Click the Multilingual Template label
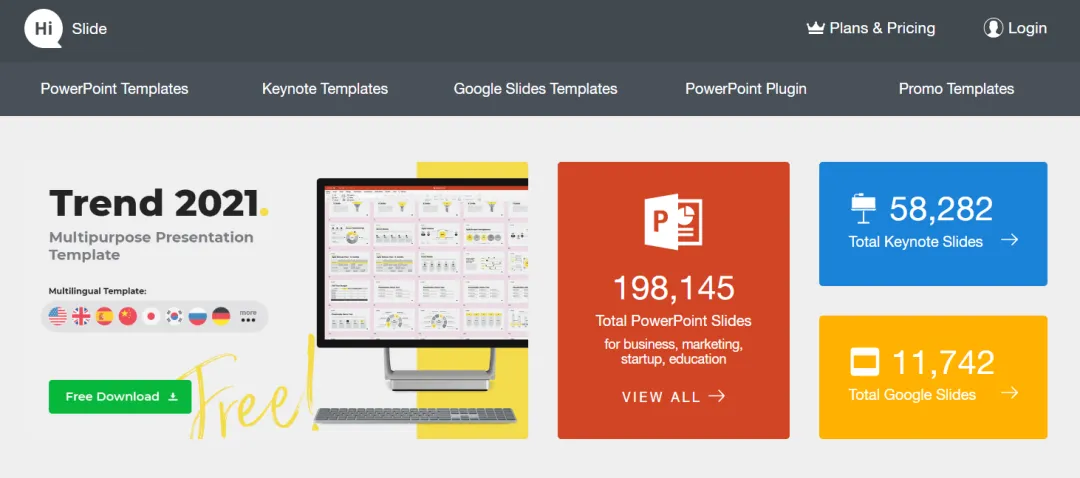 click(x=97, y=291)
